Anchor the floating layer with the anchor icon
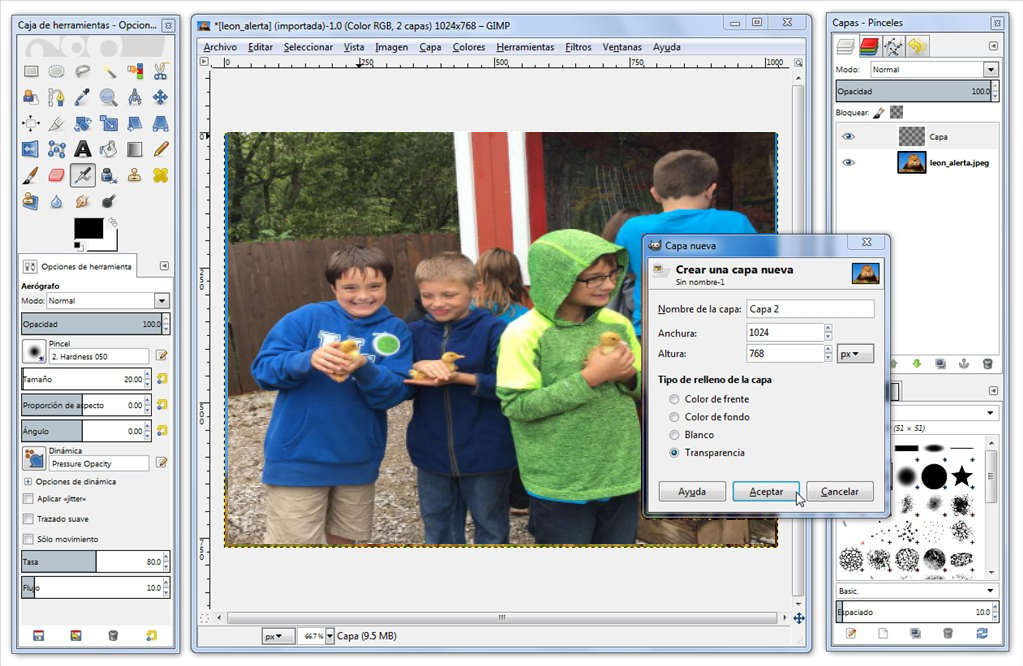 click(964, 364)
